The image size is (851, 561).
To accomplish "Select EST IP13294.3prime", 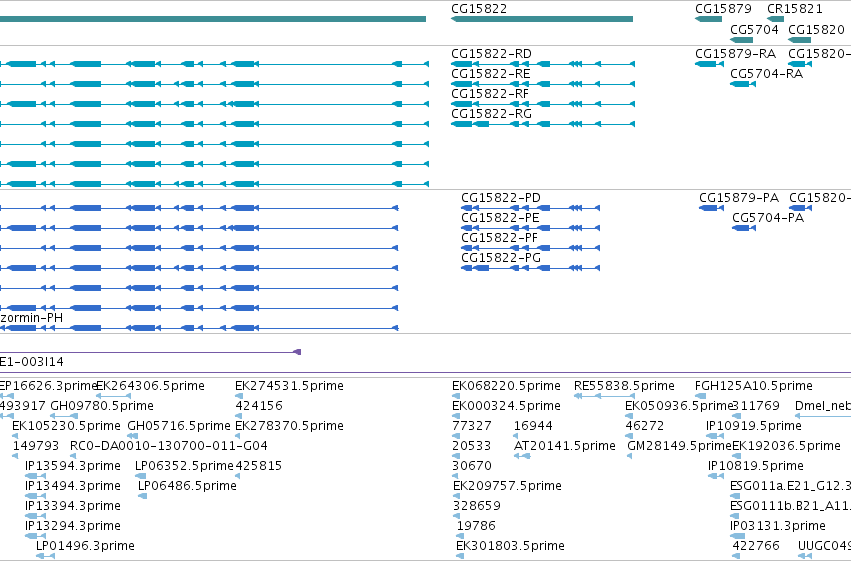I will pyautogui.click(x=73, y=526).
